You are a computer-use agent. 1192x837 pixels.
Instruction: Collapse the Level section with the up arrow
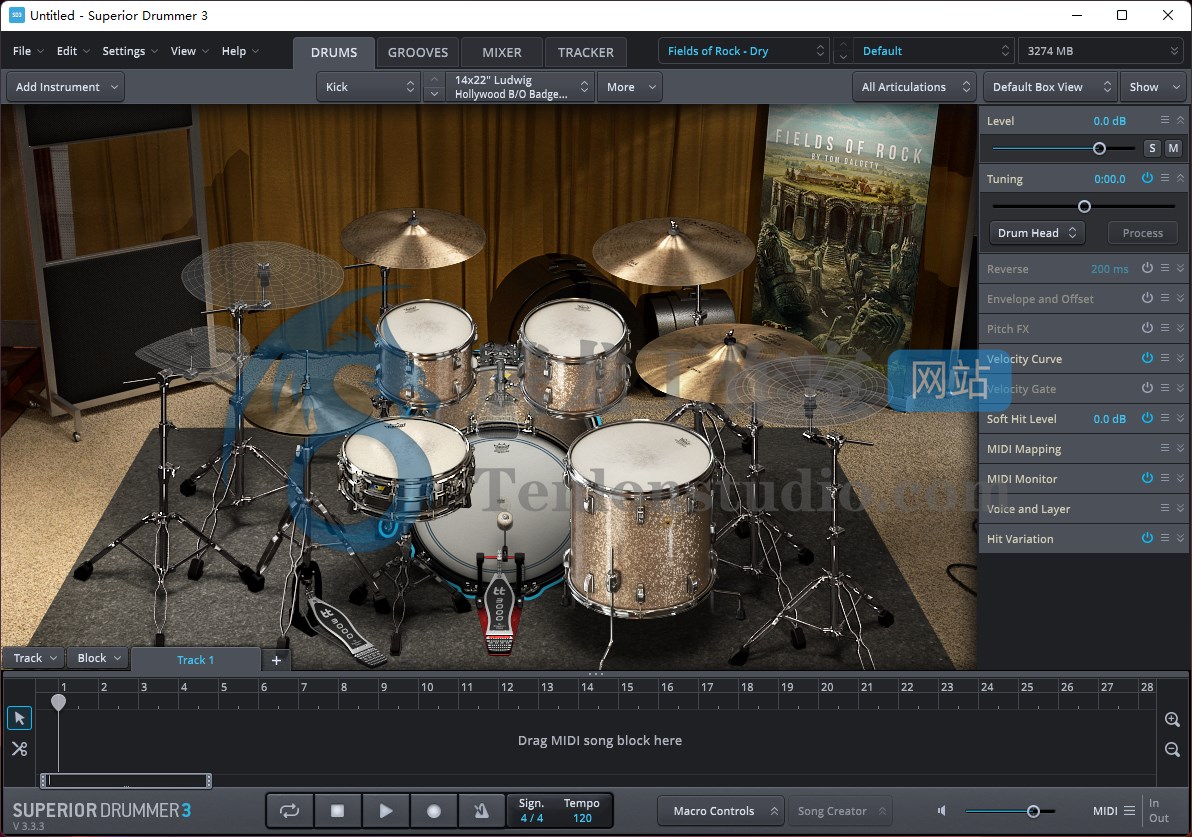(1181, 120)
